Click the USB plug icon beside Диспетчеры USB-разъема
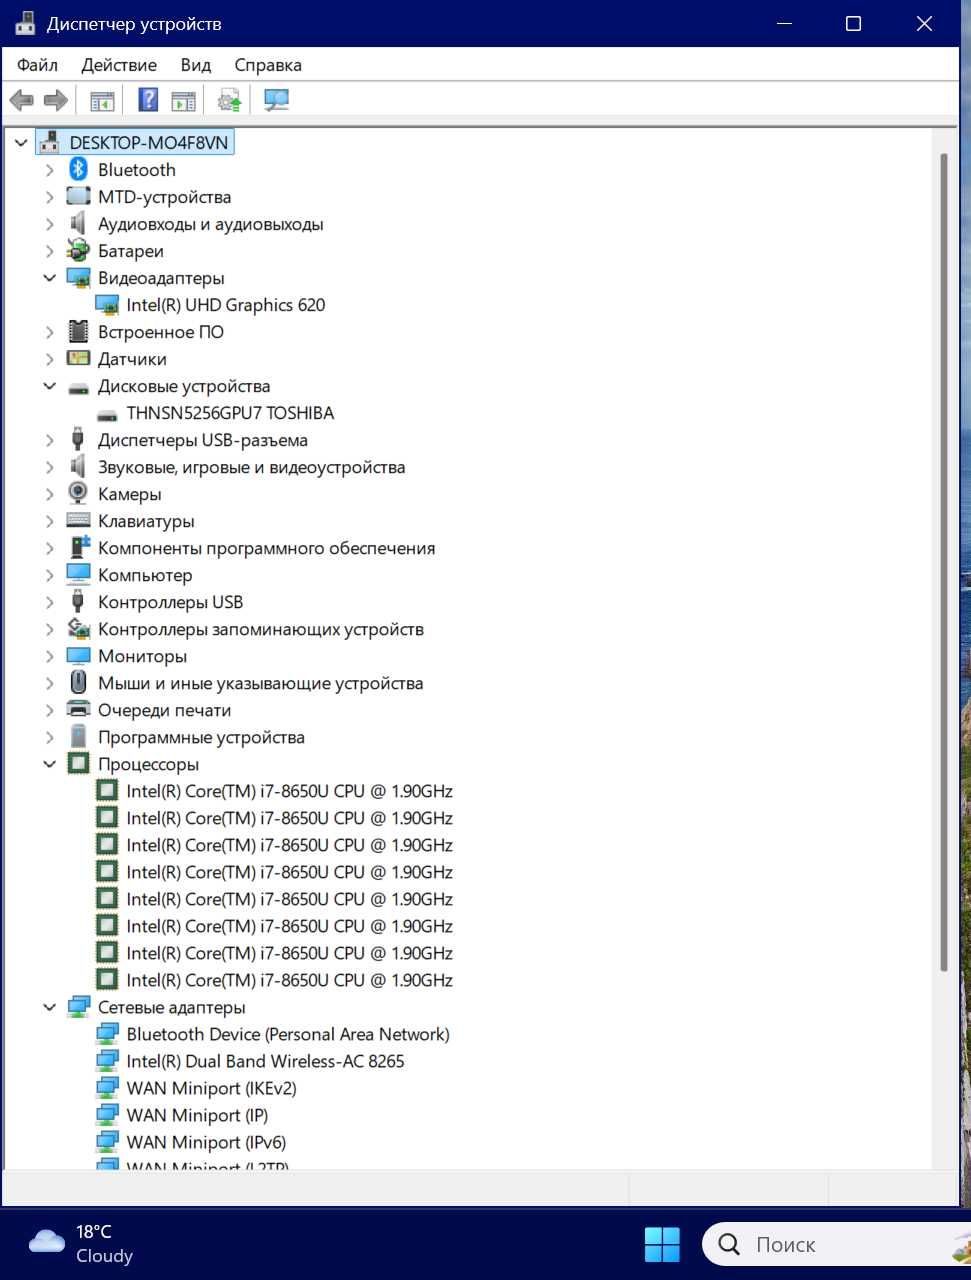 (x=78, y=440)
